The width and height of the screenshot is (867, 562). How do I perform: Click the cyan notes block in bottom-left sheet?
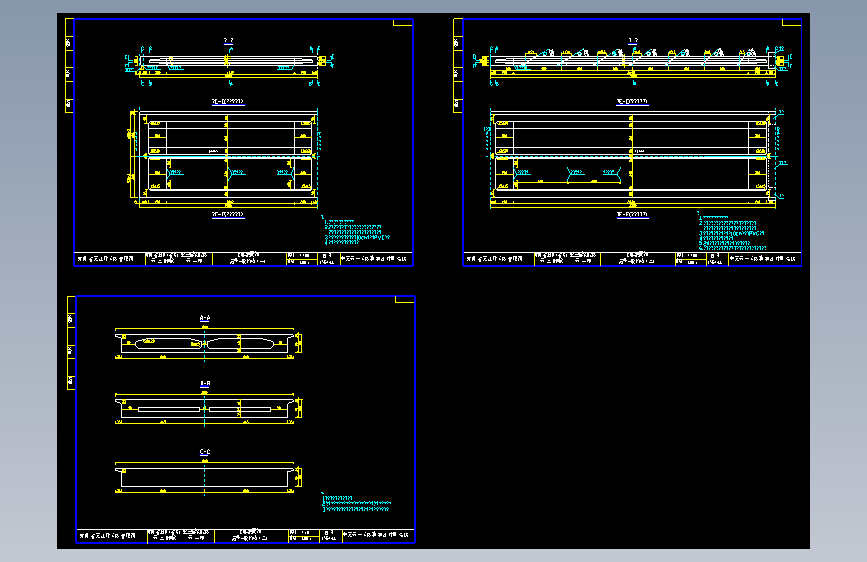click(x=356, y=502)
